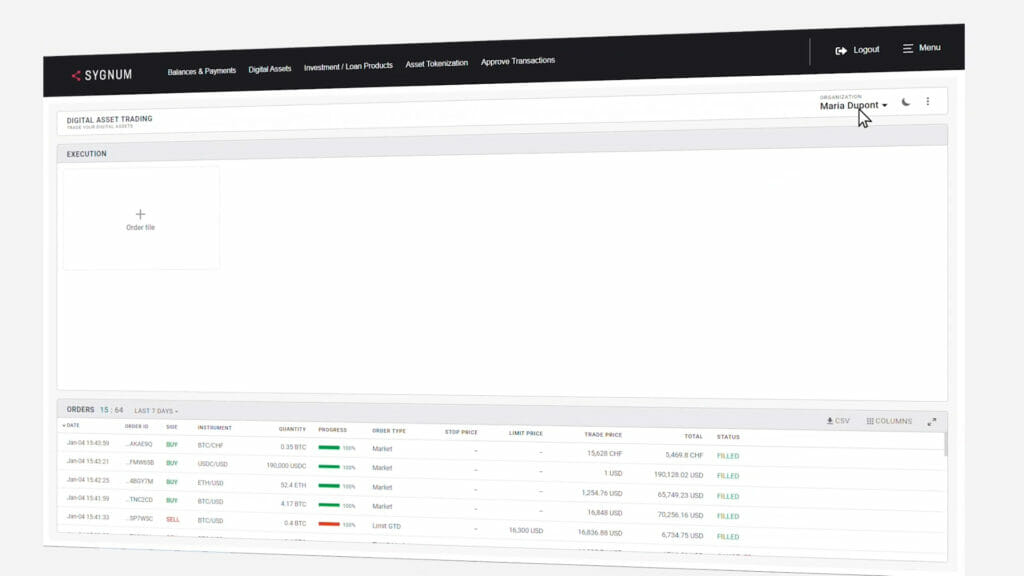Navigate to Asset Tokenization
Screen dimensions: 1024x576
tap(436, 63)
